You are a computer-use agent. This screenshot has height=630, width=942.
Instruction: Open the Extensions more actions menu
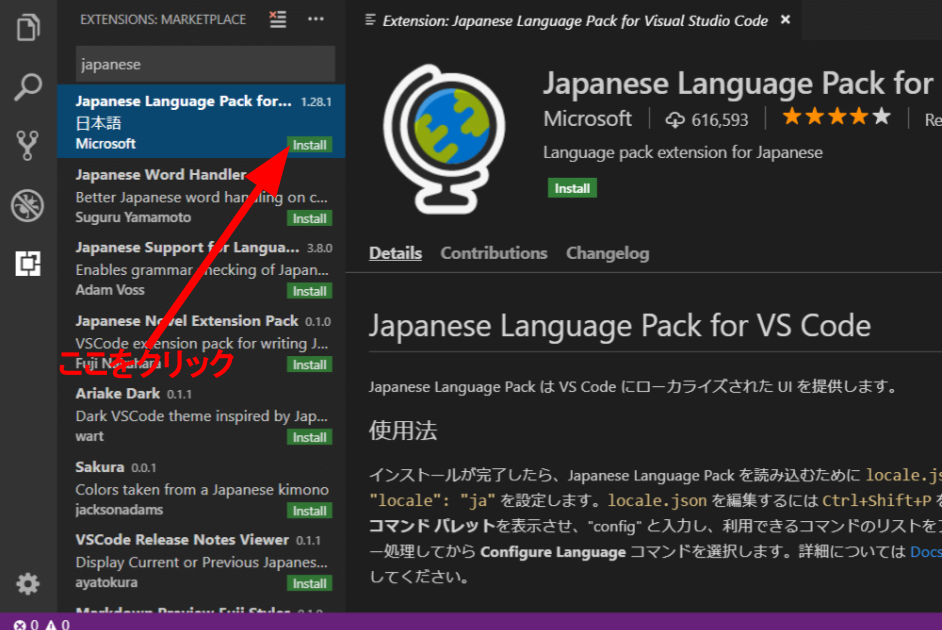pos(315,19)
